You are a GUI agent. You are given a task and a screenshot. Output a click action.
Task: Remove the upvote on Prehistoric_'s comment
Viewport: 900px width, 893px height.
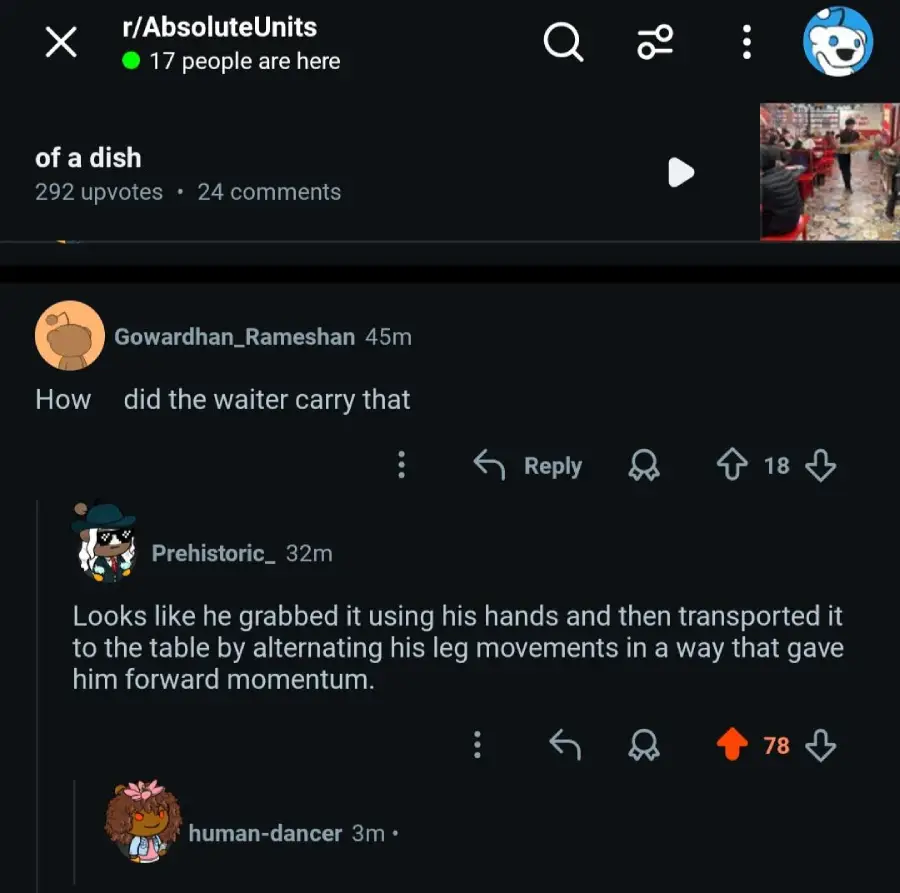[734, 744]
